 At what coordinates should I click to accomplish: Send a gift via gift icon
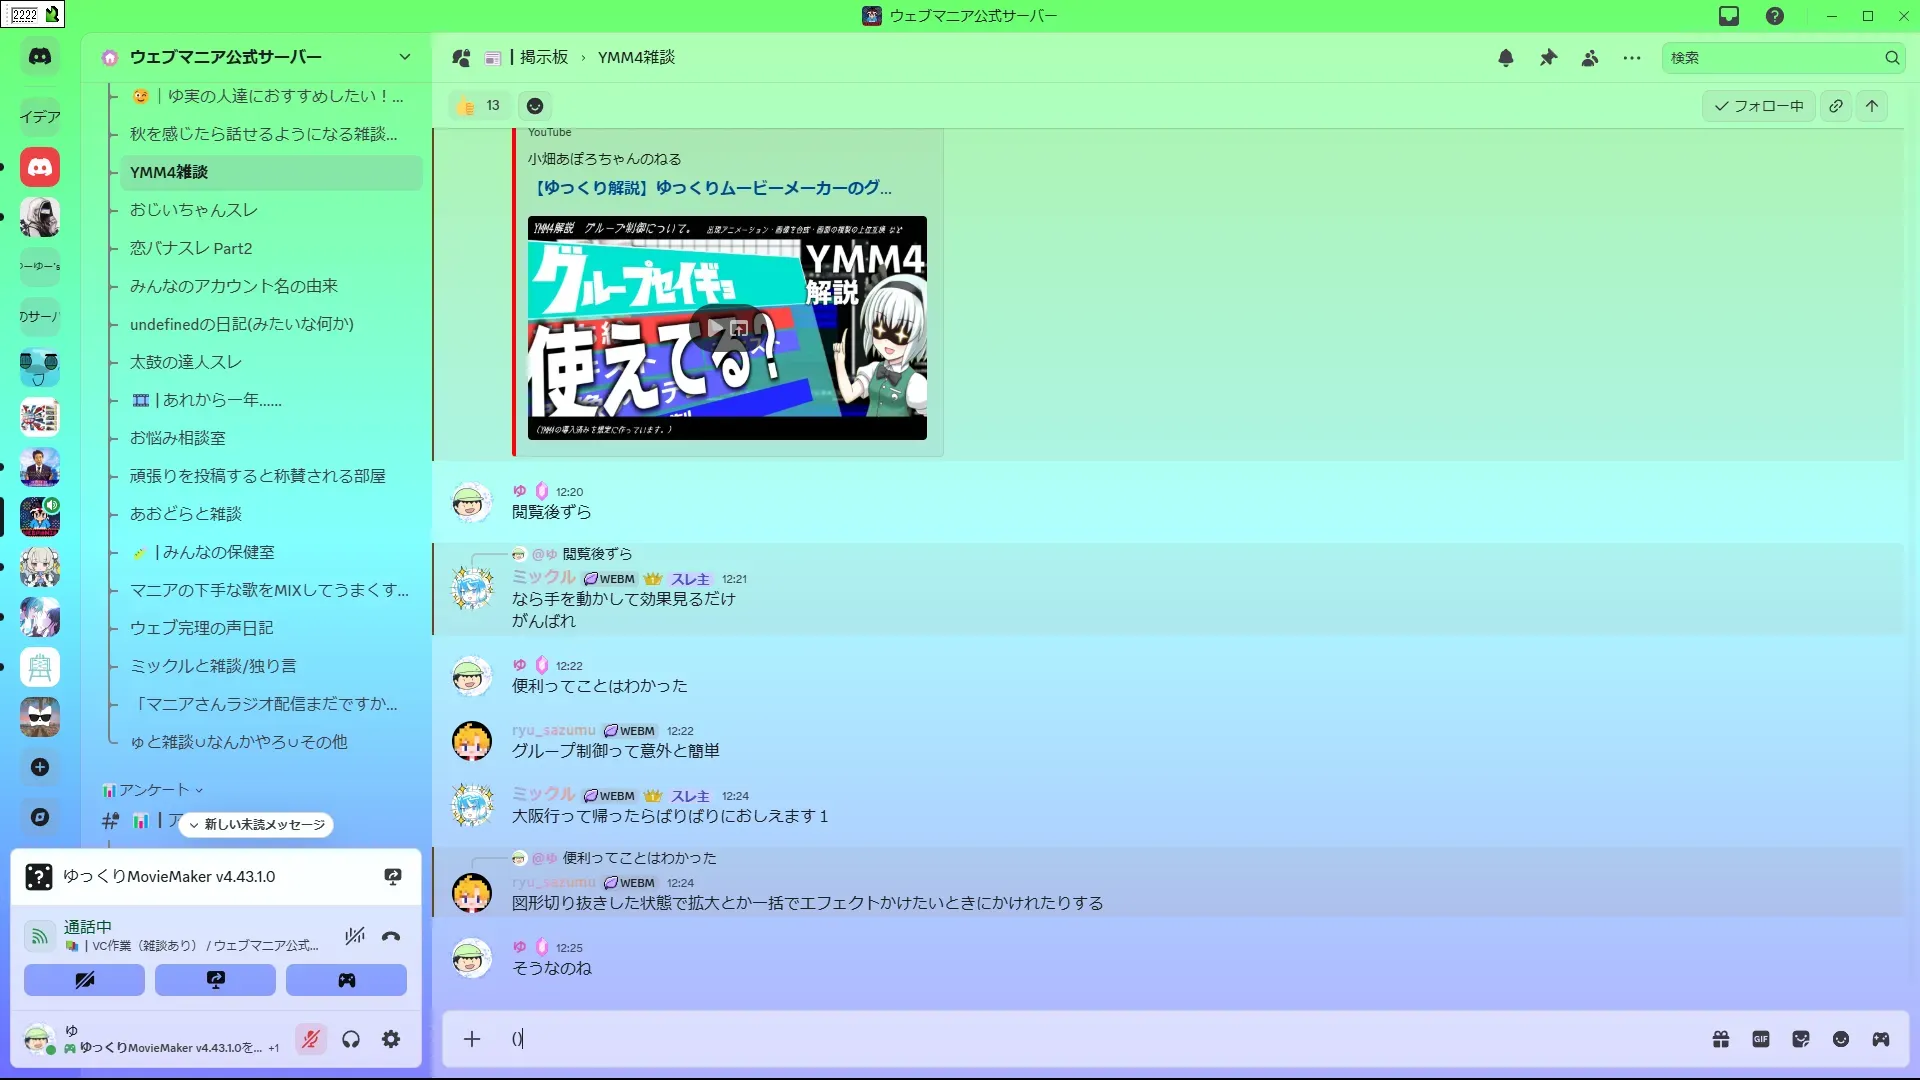tap(1721, 1039)
